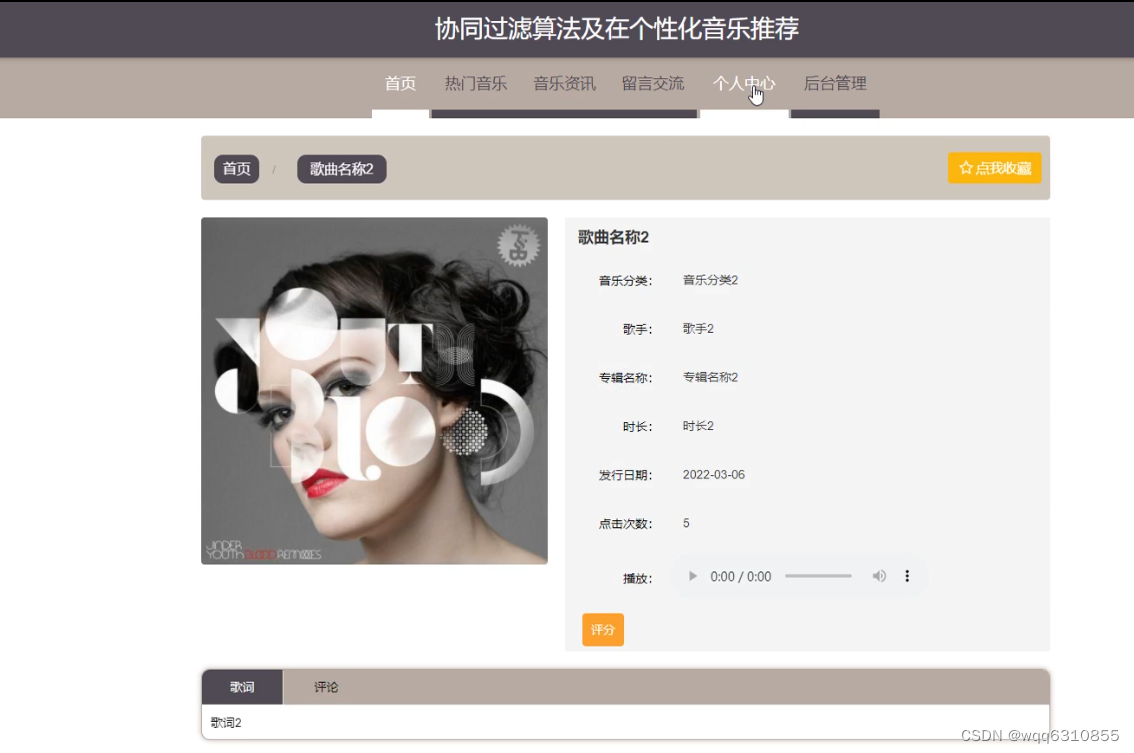
Task: Open 首页 in the navigation bar
Action: [400, 84]
